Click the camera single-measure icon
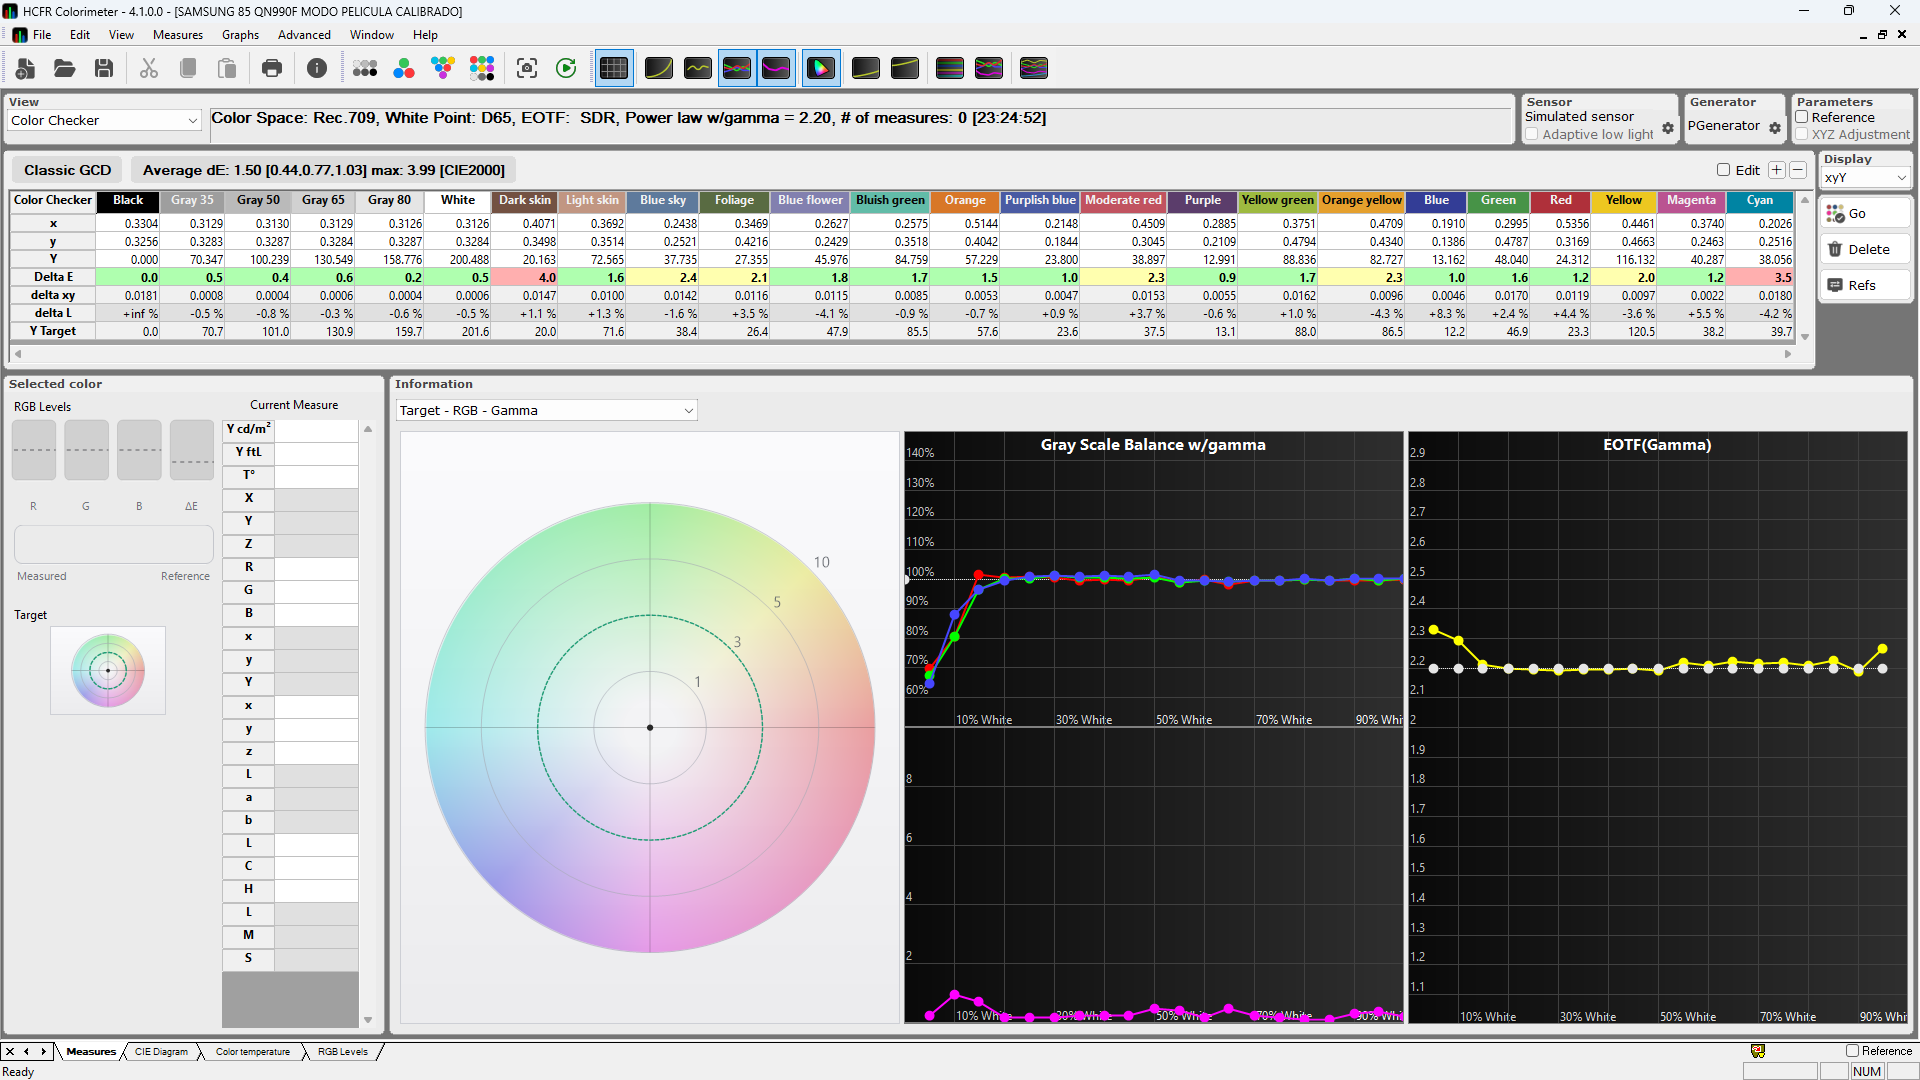The image size is (1920, 1080). coord(527,68)
